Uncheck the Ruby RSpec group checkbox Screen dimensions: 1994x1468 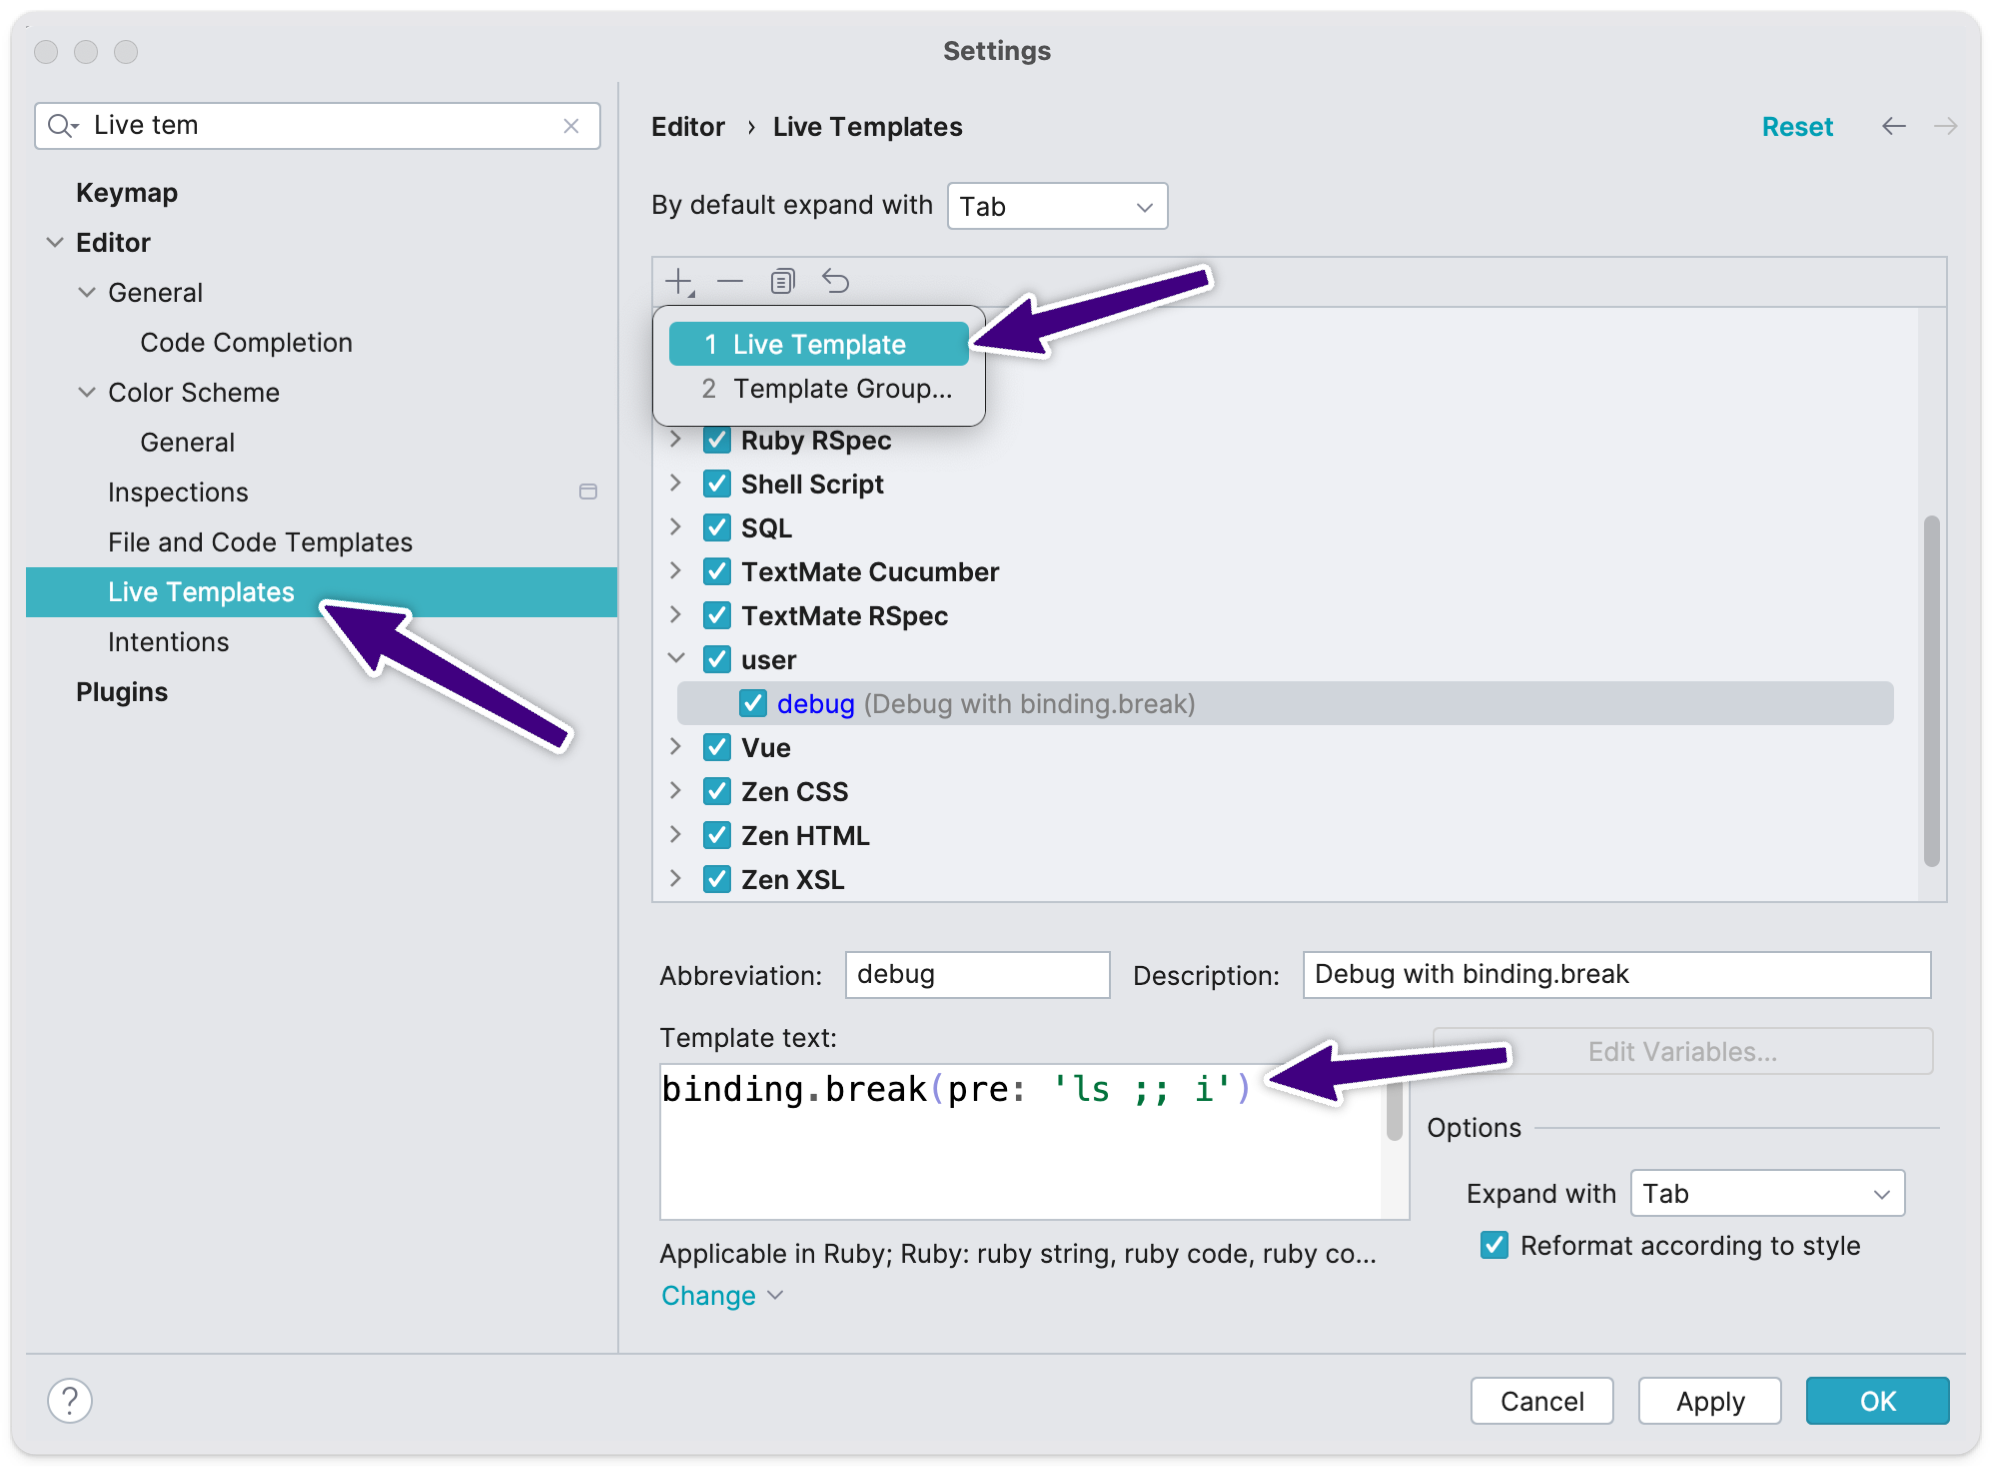(x=717, y=440)
